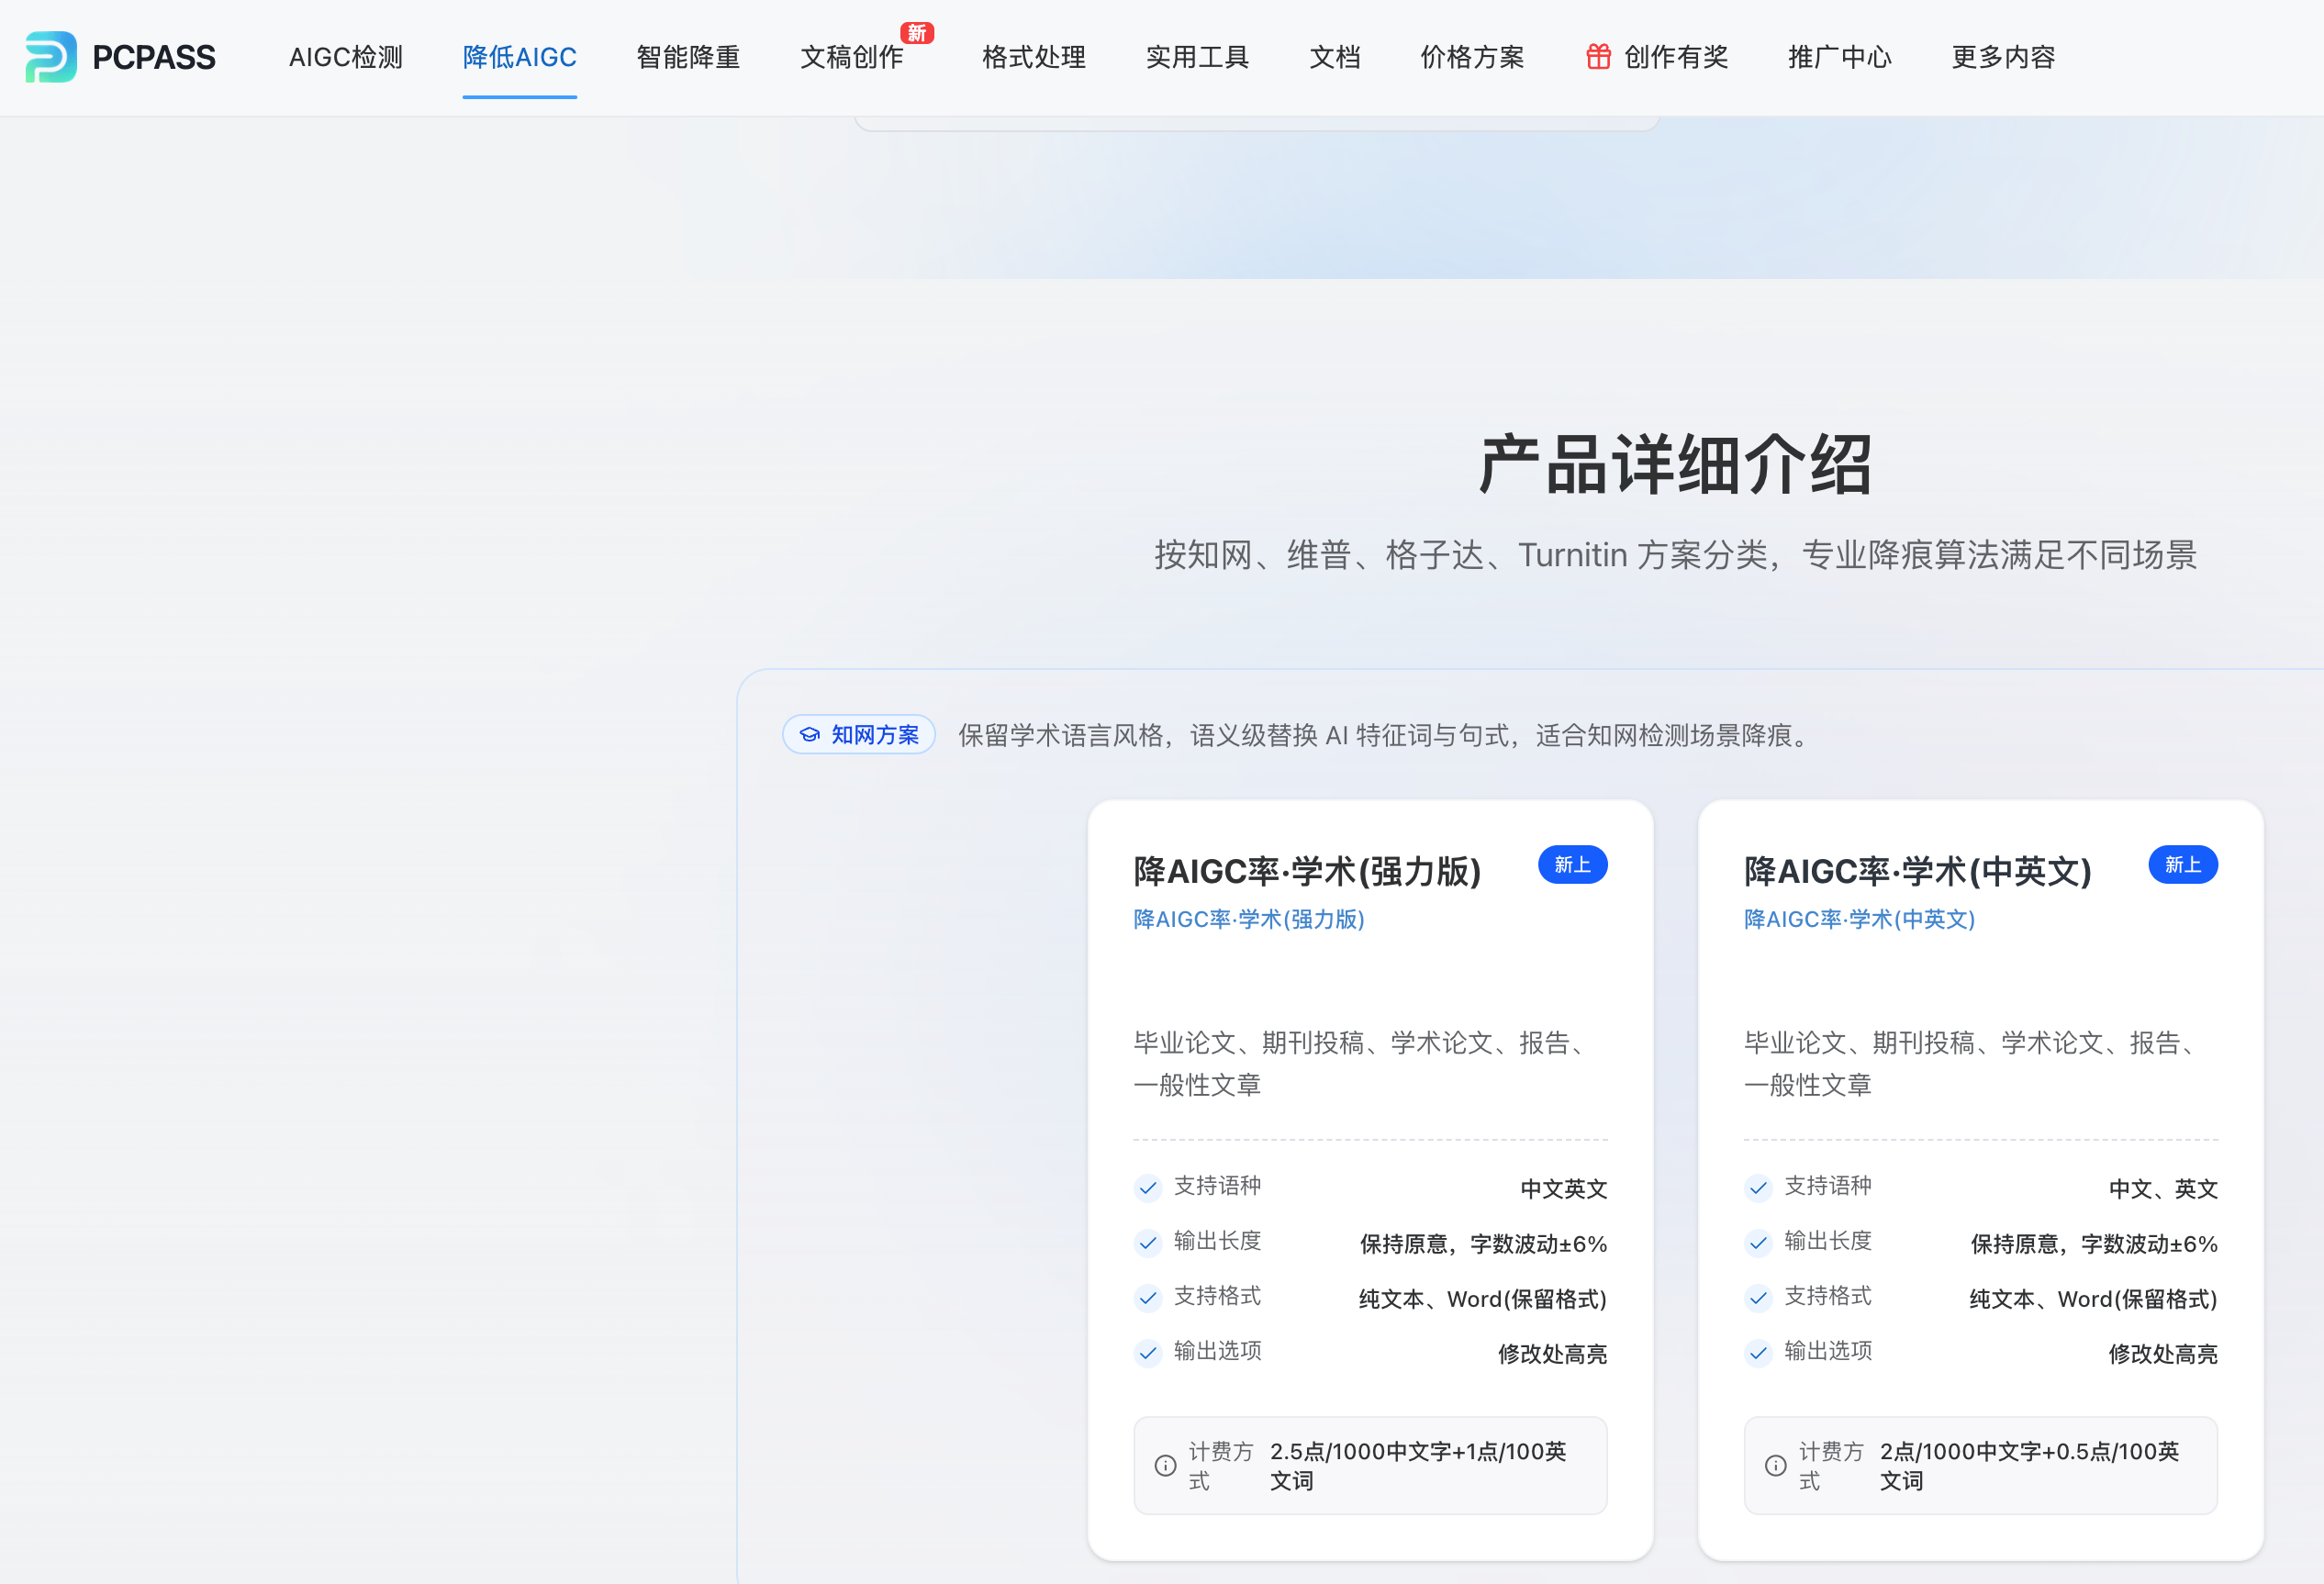Go to 文稿创作 in navigation
The image size is (2324, 1584).
pos(852,57)
